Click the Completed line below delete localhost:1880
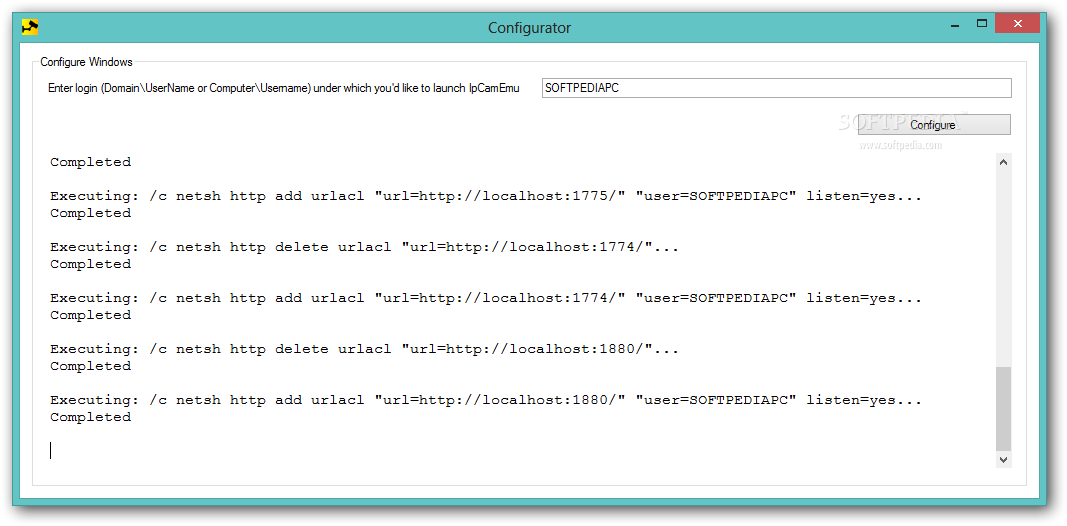The width and height of the screenshot is (1067, 526). (x=91, y=367)
